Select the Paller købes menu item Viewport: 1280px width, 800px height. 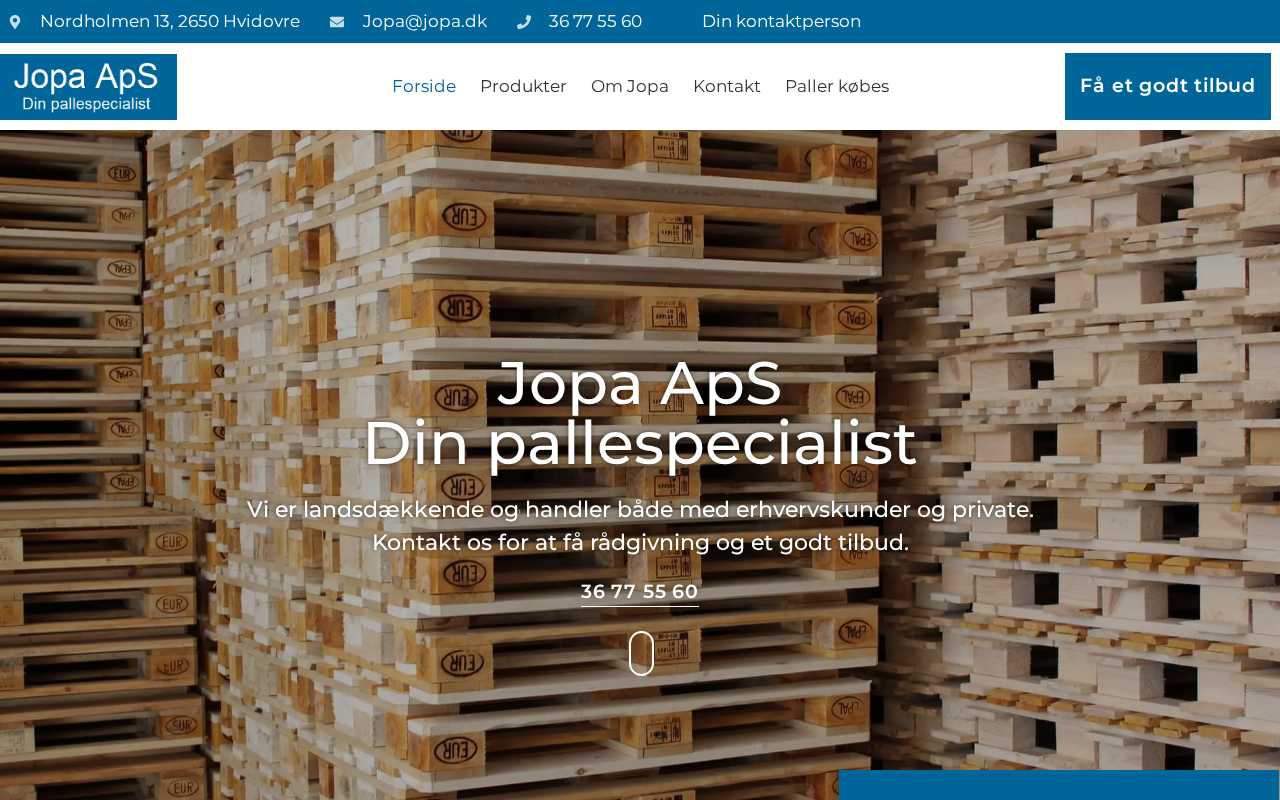point(837,86)
